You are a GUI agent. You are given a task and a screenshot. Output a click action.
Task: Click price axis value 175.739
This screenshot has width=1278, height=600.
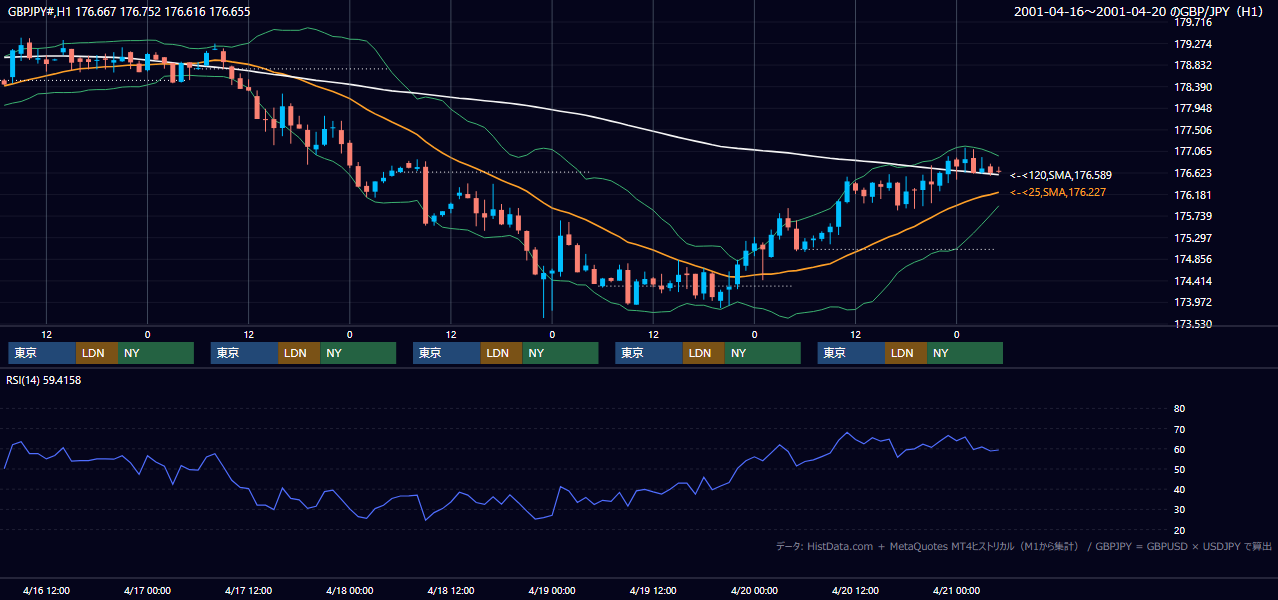[1192, 216]
